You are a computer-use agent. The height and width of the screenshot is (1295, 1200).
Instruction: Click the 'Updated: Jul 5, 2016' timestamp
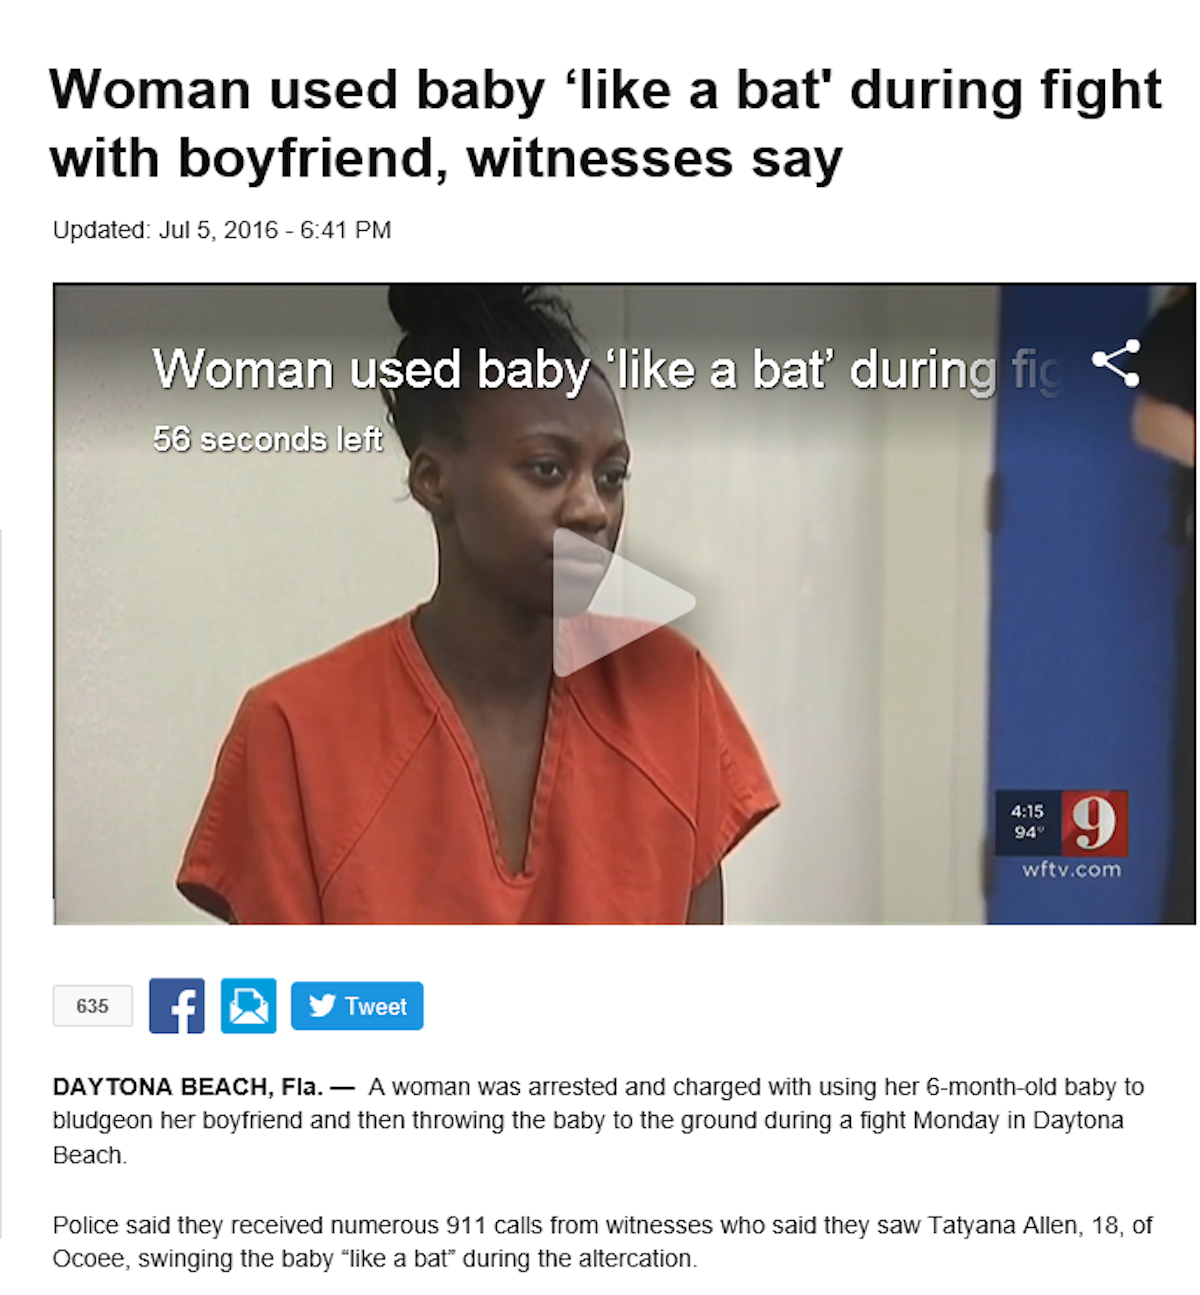(221, 230)
